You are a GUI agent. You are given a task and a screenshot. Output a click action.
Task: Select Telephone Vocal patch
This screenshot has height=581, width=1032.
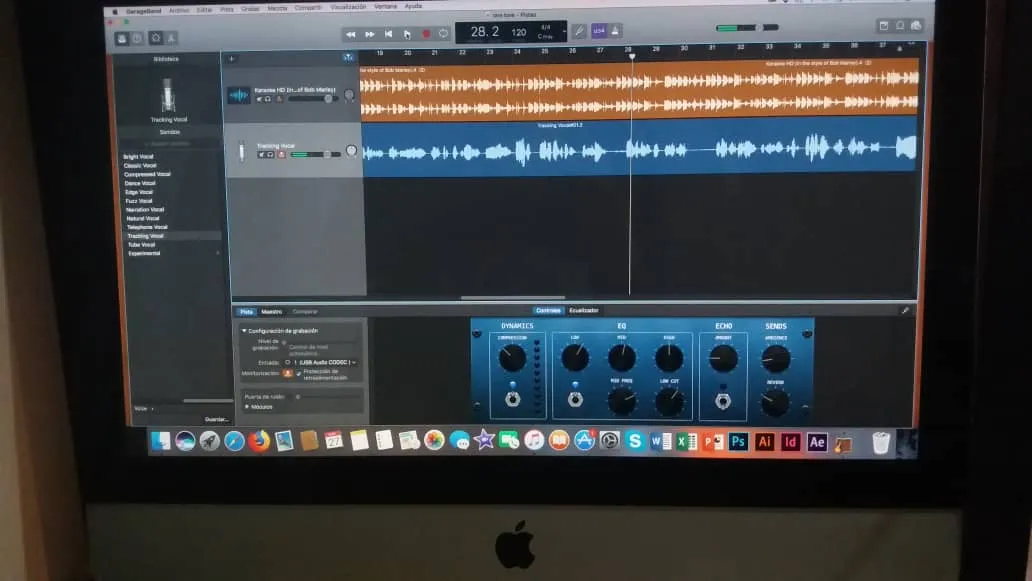147,227
